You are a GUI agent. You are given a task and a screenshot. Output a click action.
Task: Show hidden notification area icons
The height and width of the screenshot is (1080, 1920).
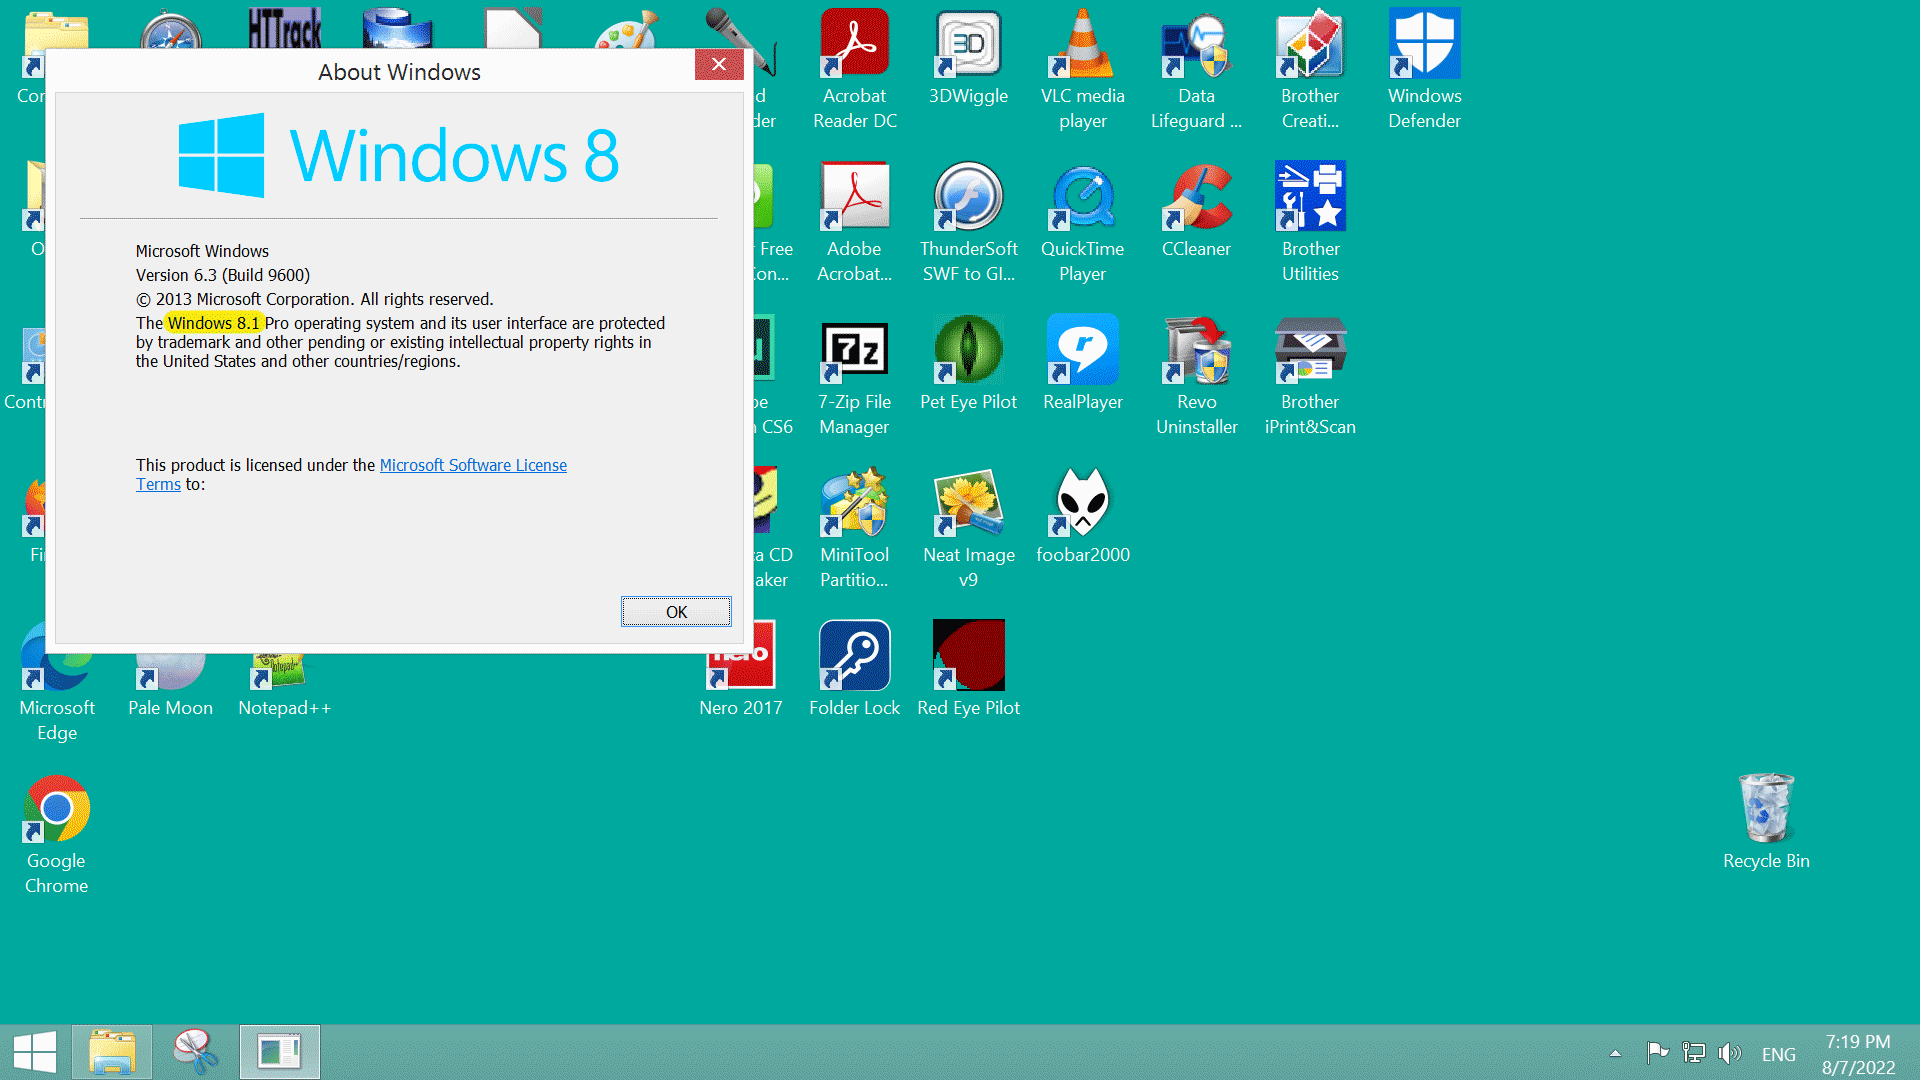pyautogui.click(x=1615, y=1054)
